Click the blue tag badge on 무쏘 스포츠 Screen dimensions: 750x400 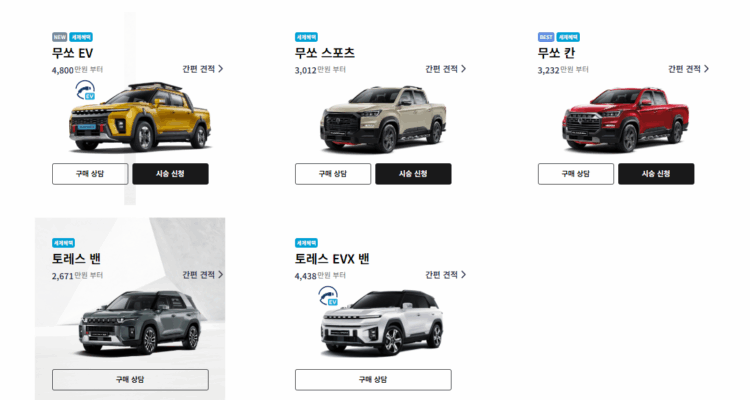click(306, 37)
